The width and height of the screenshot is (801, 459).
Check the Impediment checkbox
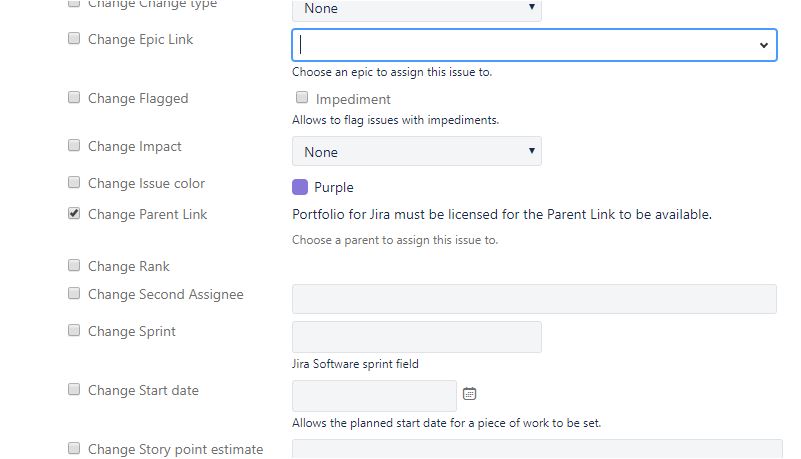pos(302,97)
